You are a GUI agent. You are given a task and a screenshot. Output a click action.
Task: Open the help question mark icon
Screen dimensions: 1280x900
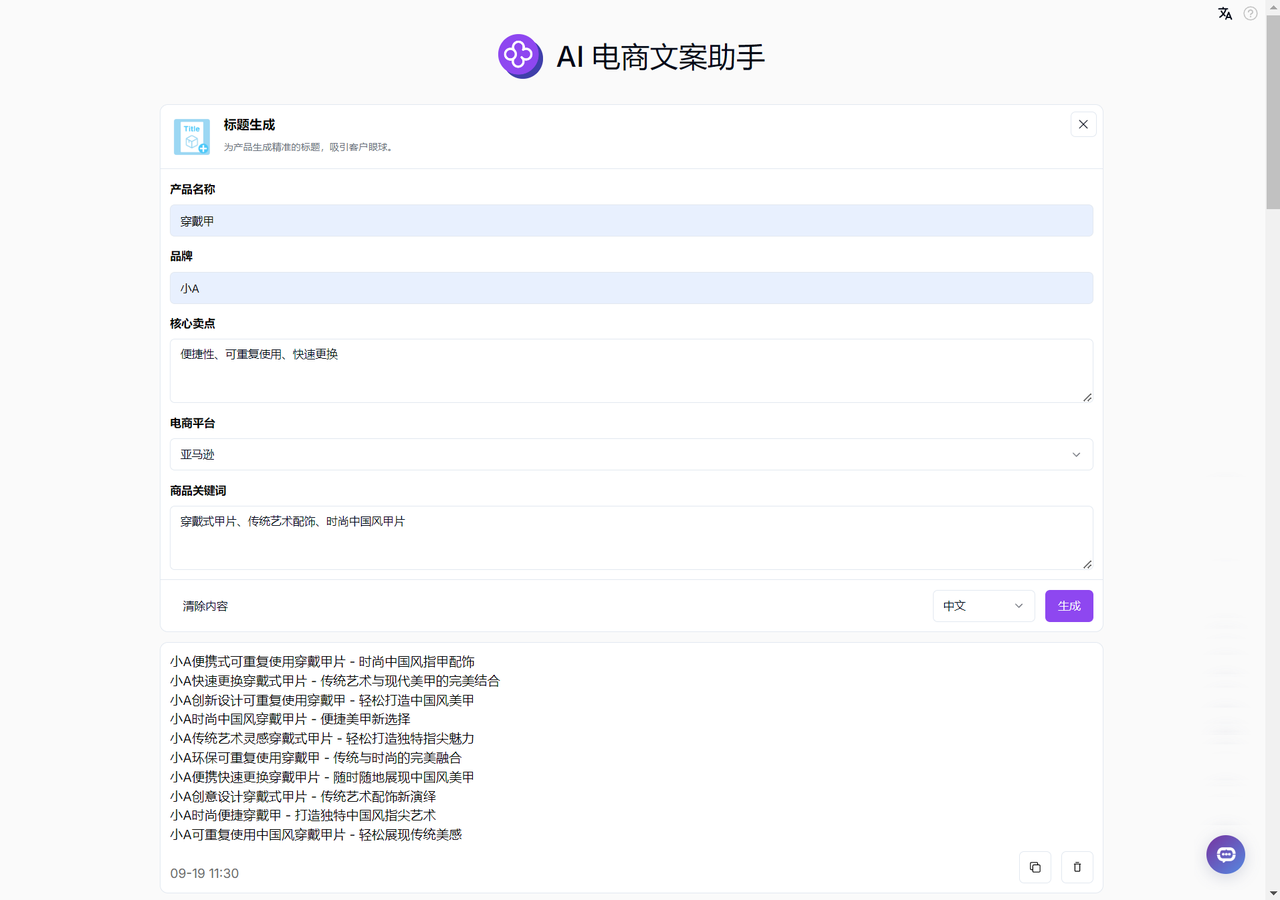1250,14
